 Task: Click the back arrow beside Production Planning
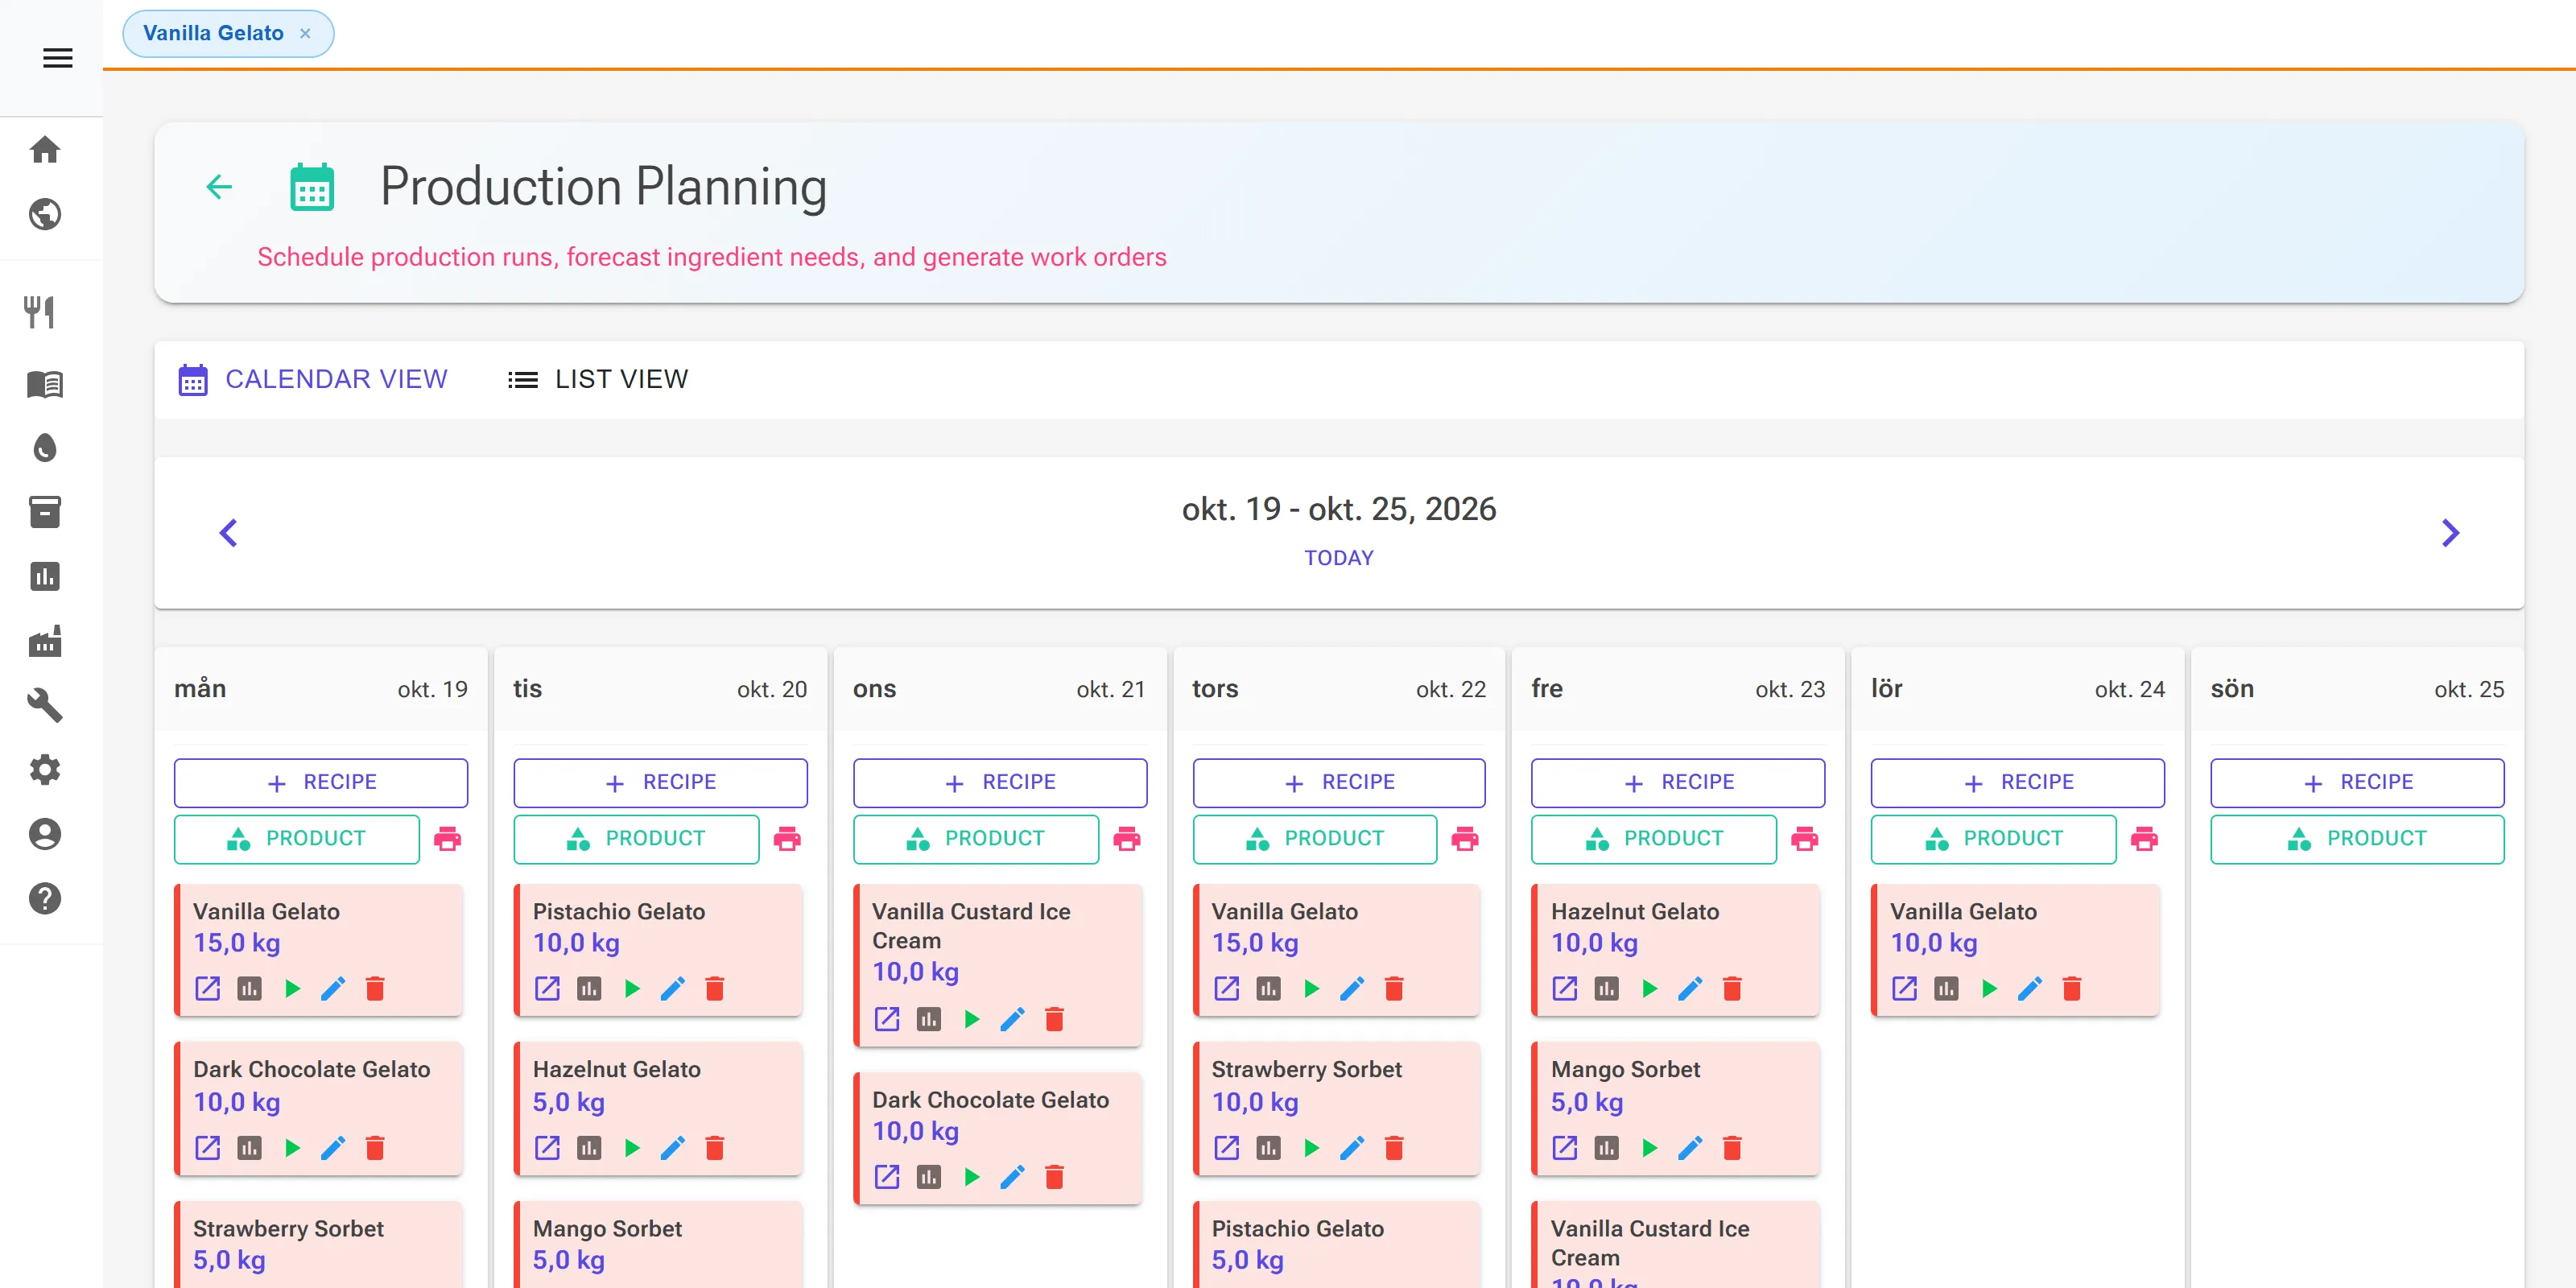tap(219, 187)
